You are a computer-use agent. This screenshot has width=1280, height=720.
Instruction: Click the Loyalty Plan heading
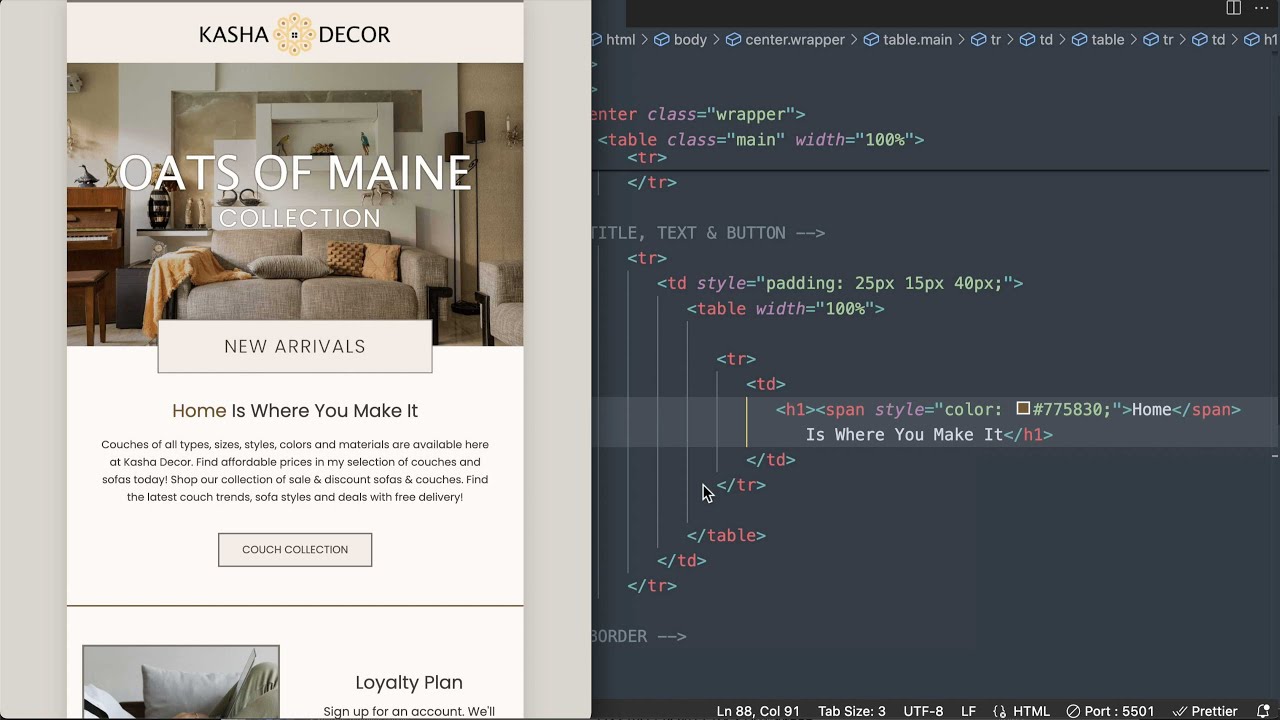[409, 683]
